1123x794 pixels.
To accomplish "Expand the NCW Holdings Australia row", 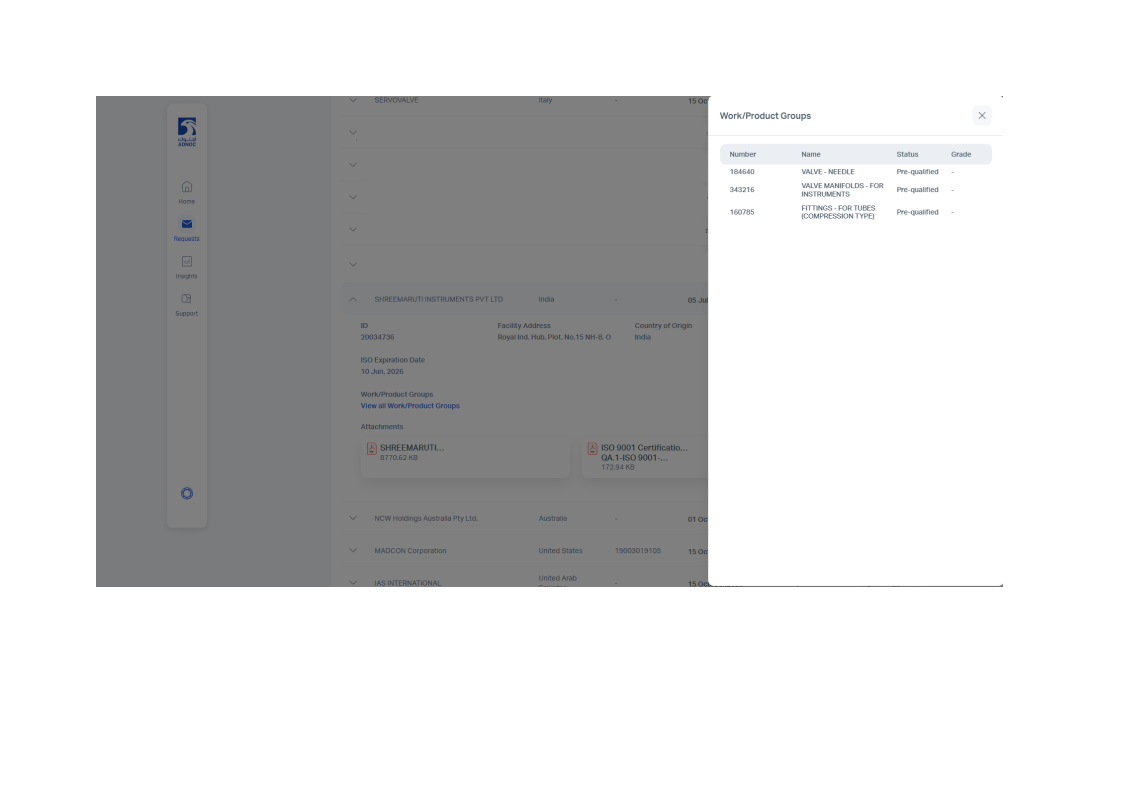I will 352,518.
